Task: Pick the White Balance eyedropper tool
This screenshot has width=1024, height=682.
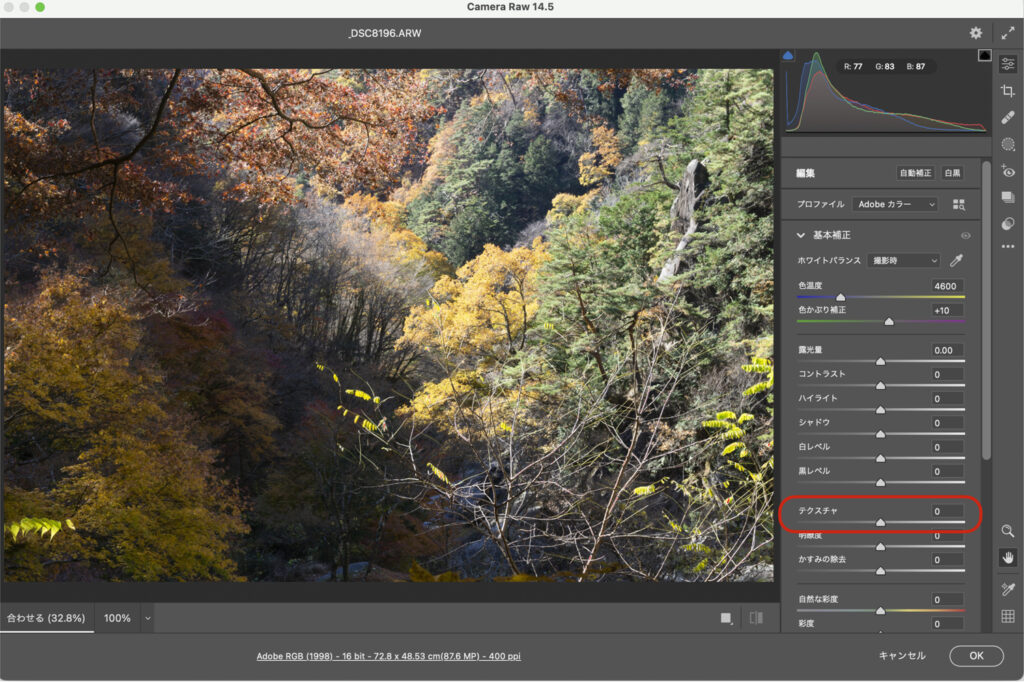Action: click(x=956, y=261)
